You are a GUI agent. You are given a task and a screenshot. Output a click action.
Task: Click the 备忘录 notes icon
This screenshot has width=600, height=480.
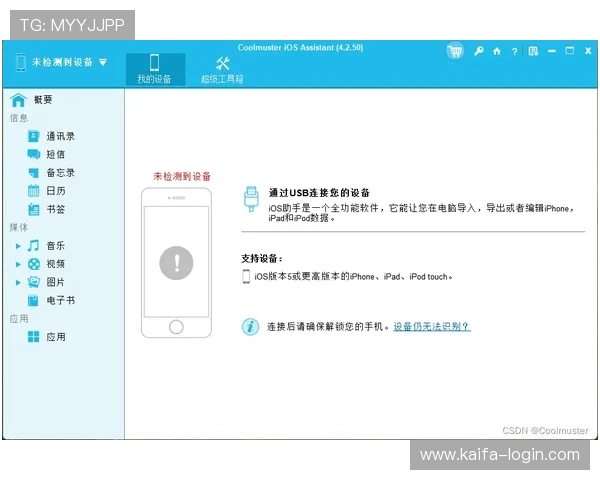click(34, 173)
